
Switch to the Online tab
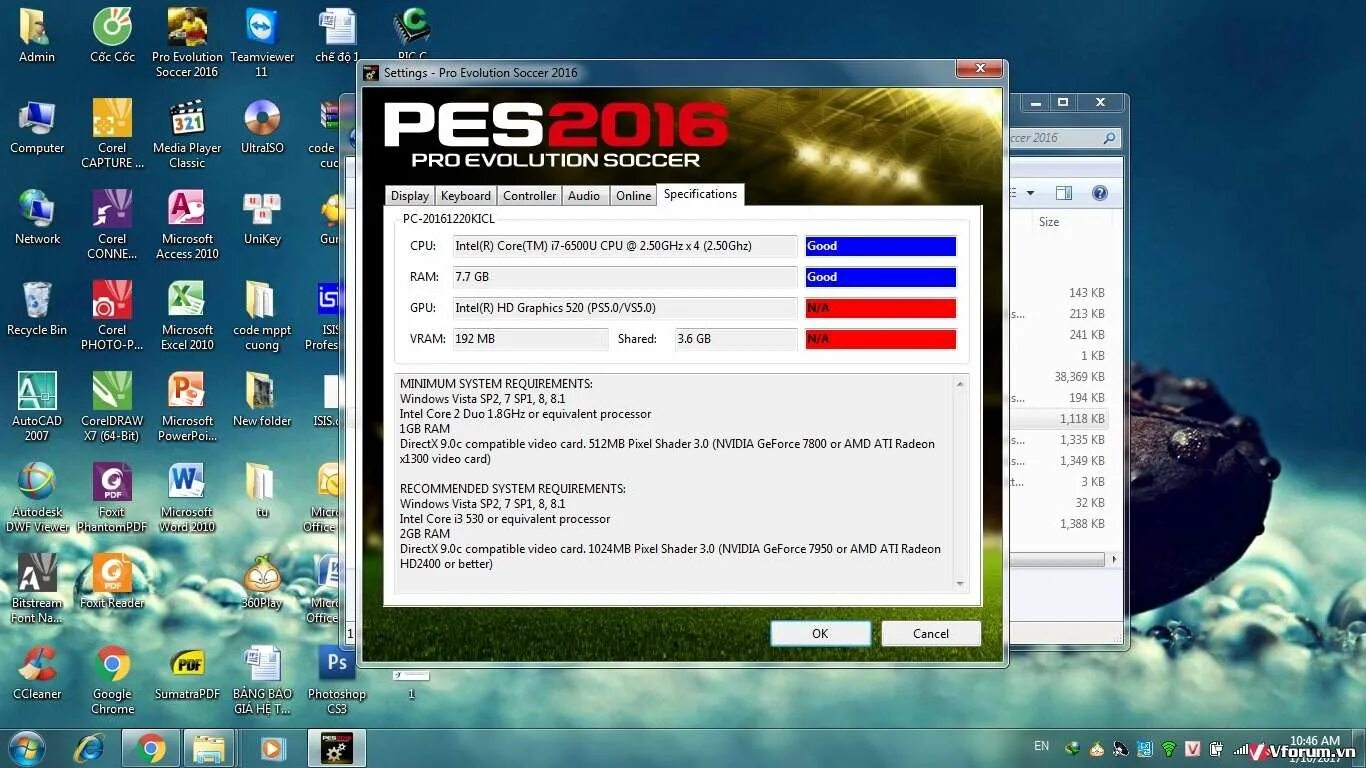tap(633, 196)
